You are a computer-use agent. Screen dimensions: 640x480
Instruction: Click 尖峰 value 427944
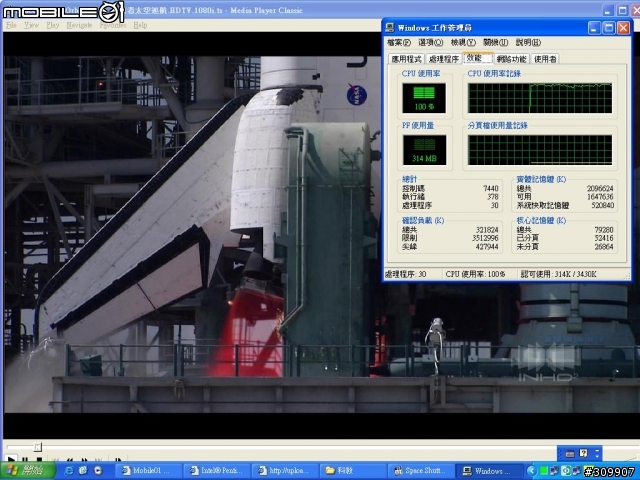(487, 247)
